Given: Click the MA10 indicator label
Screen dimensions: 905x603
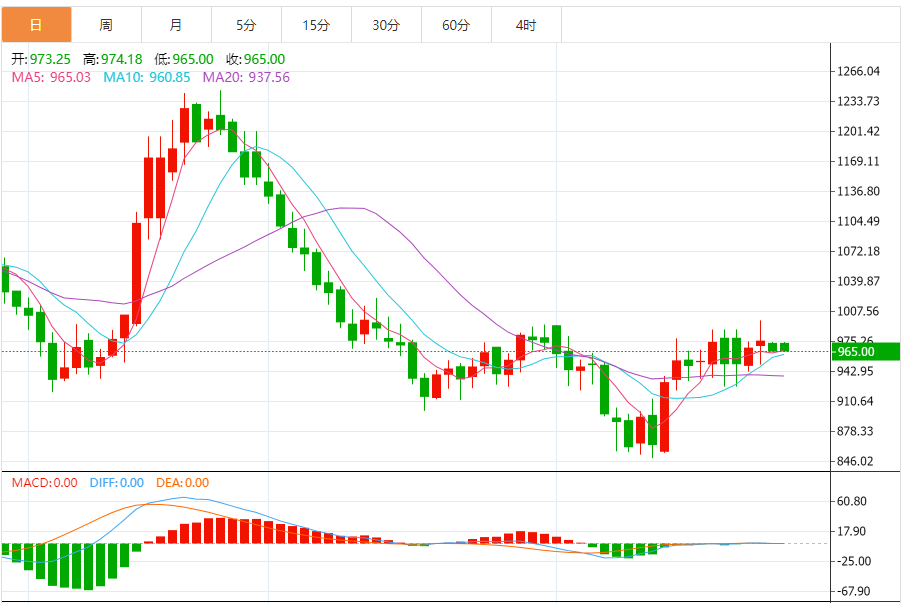Looking at the screenshot, I should tap(146, 77).
